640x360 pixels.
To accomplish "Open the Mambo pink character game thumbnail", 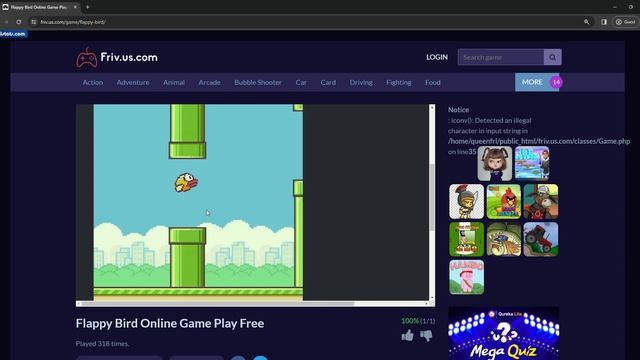I will (x=467, y=277).
